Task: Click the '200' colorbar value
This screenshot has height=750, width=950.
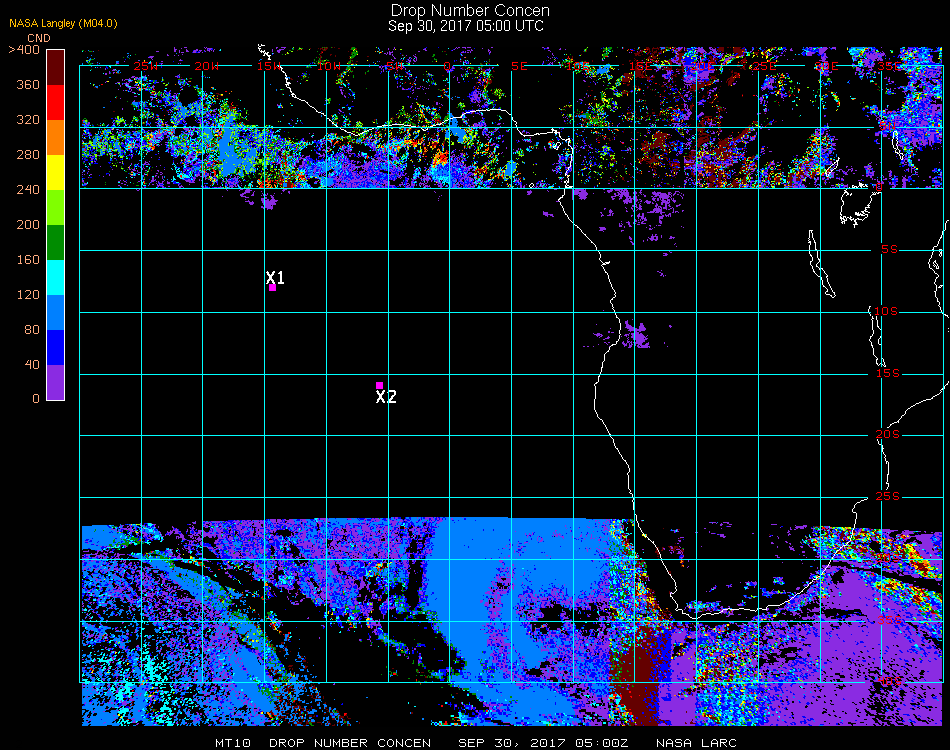Action: point(28,225)
